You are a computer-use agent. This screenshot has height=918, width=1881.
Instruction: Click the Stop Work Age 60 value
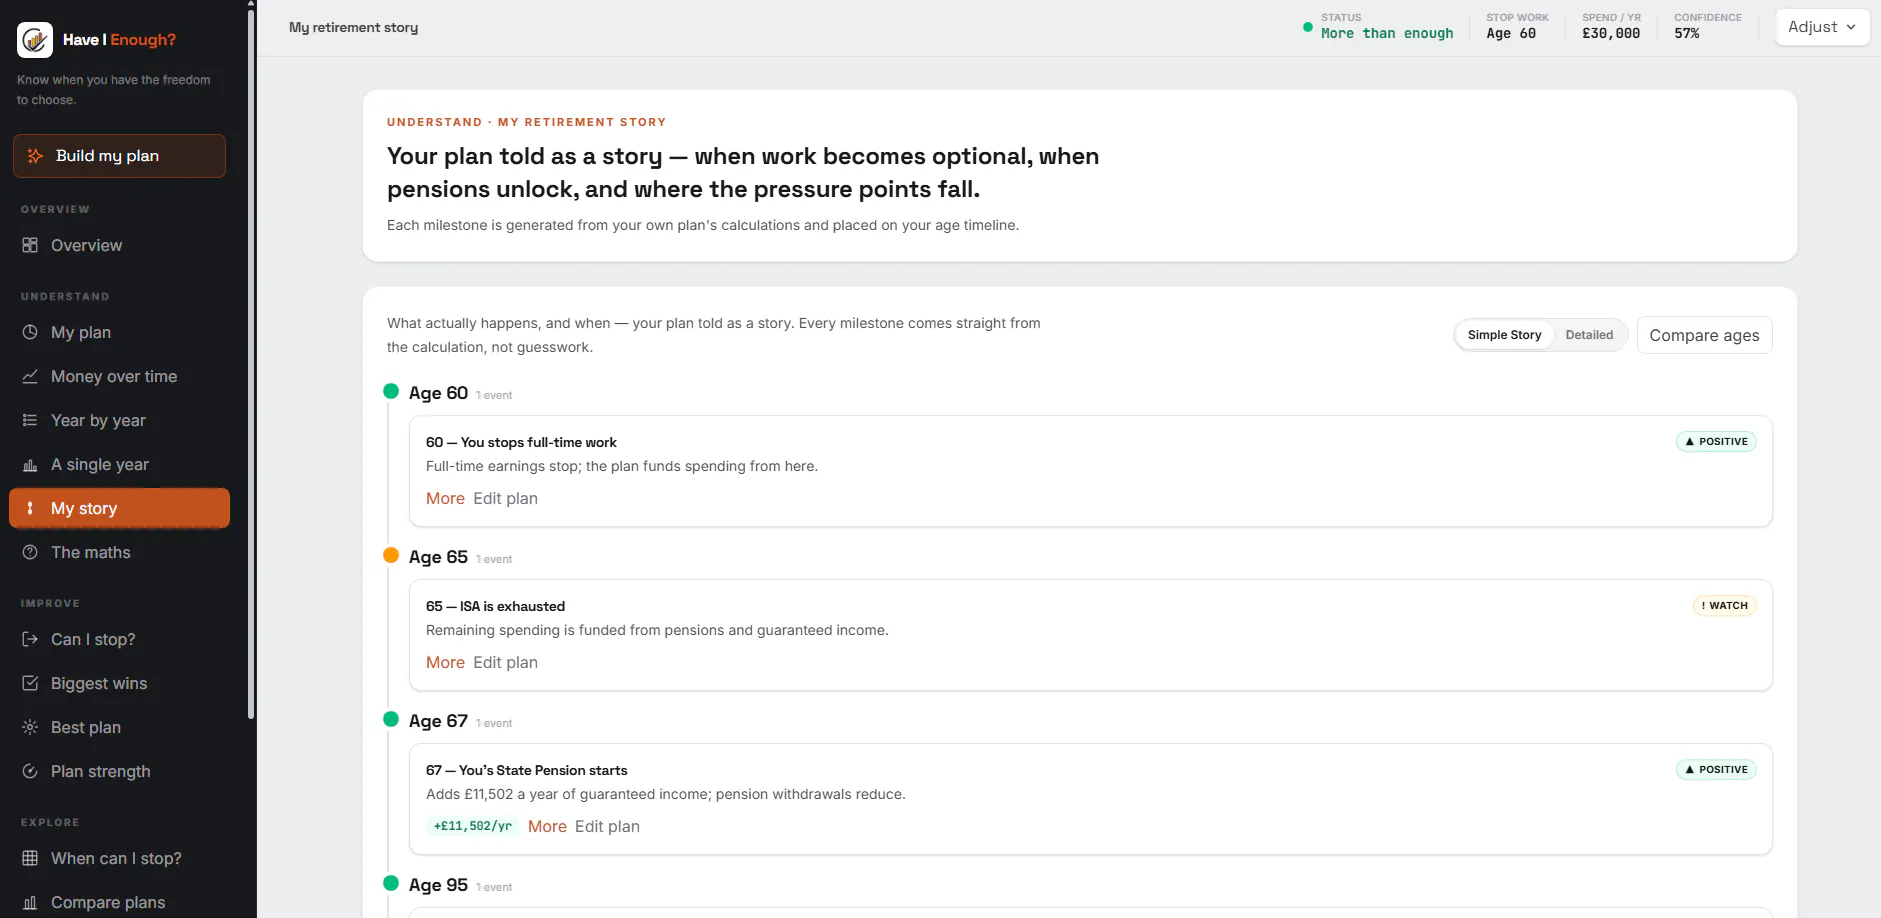[1511, 33]
